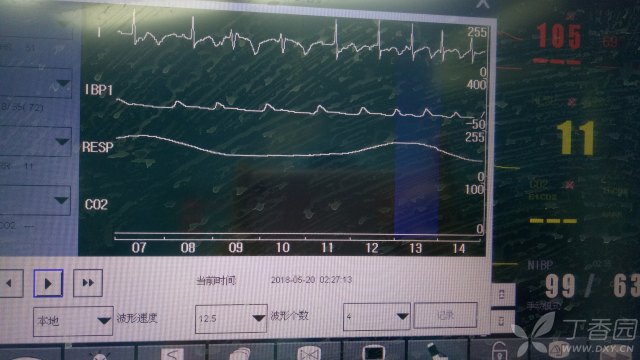Click the red heart rate value 105
The image size is (640, 360).
[x=559, y=36]
